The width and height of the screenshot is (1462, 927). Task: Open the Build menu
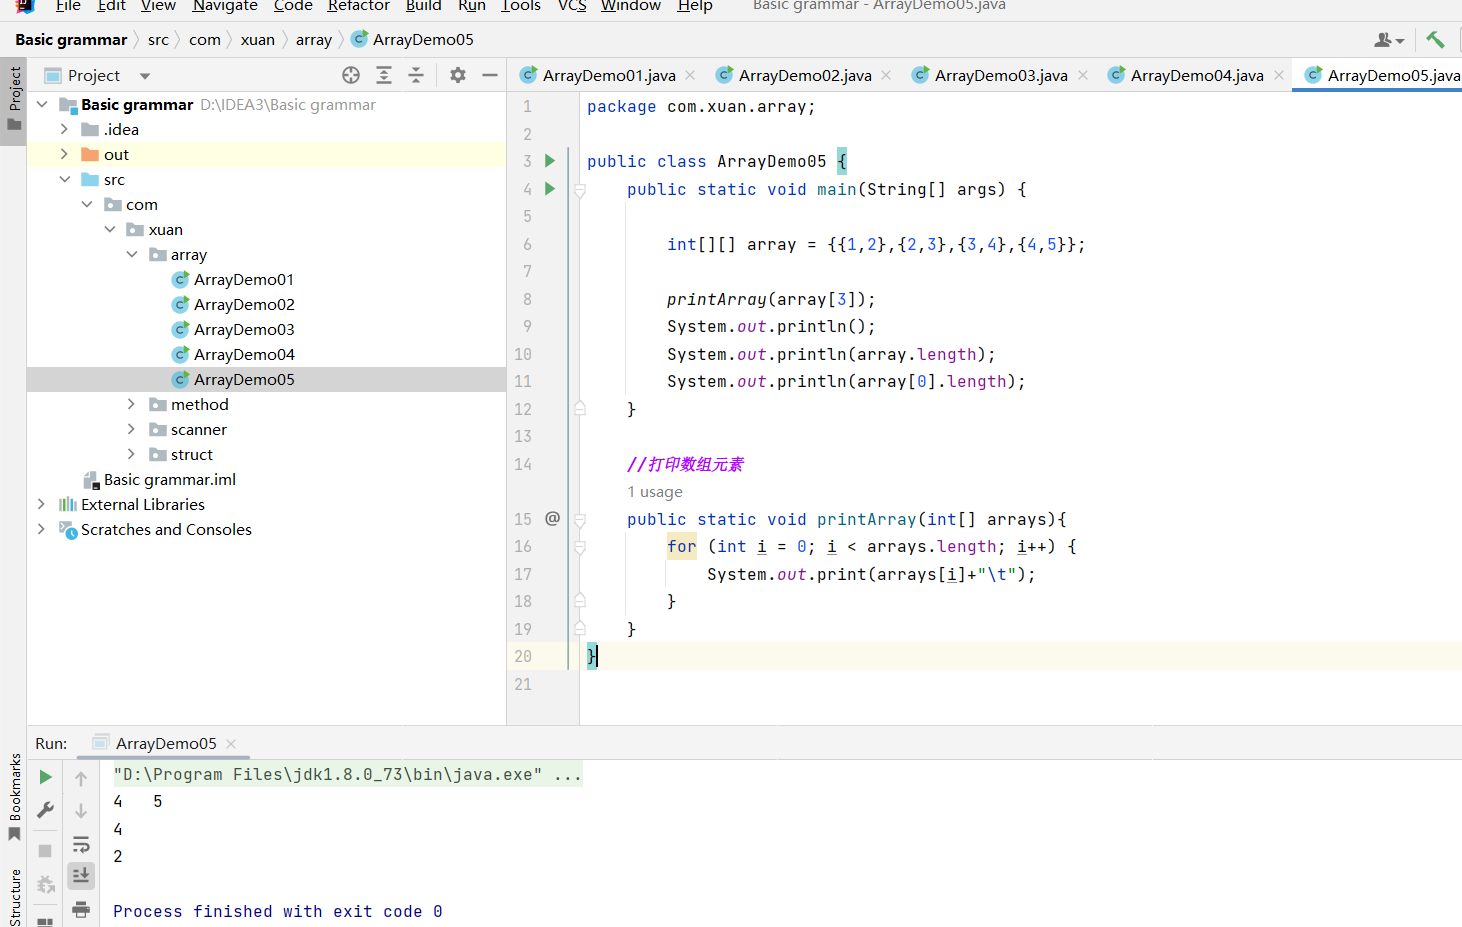click(423, 6)
